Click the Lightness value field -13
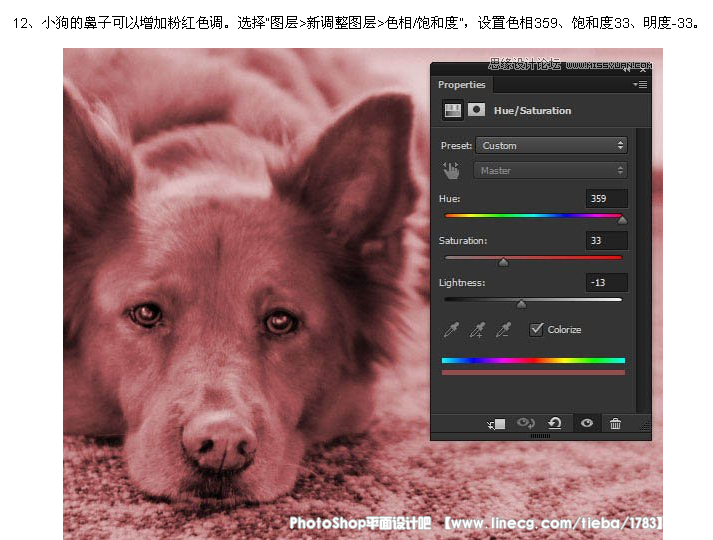 click(x=606, y=282)
